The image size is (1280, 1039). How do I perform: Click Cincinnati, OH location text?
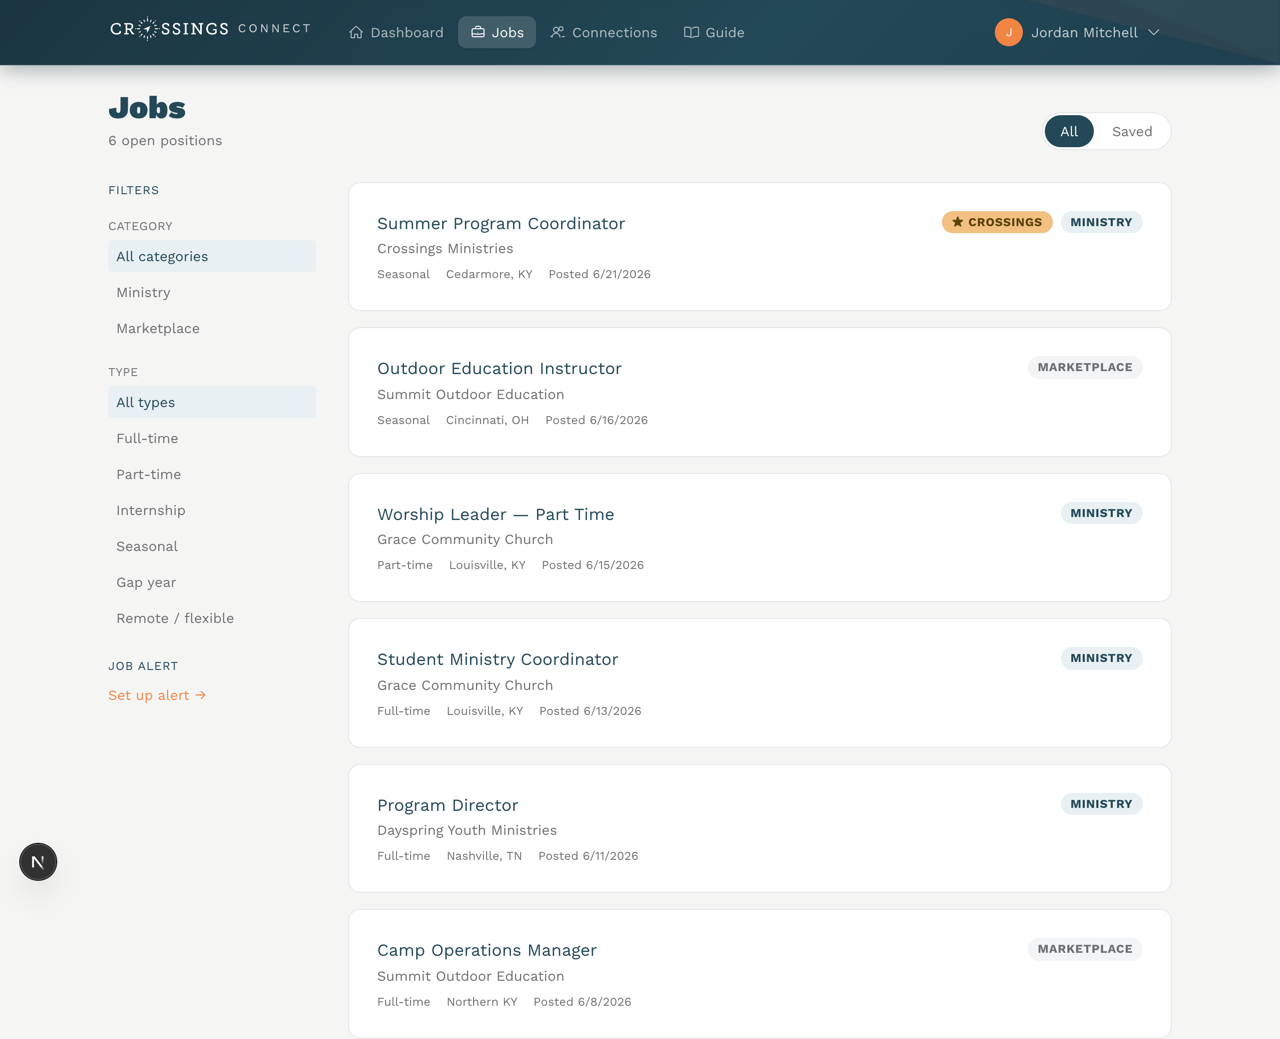point(487,420)
